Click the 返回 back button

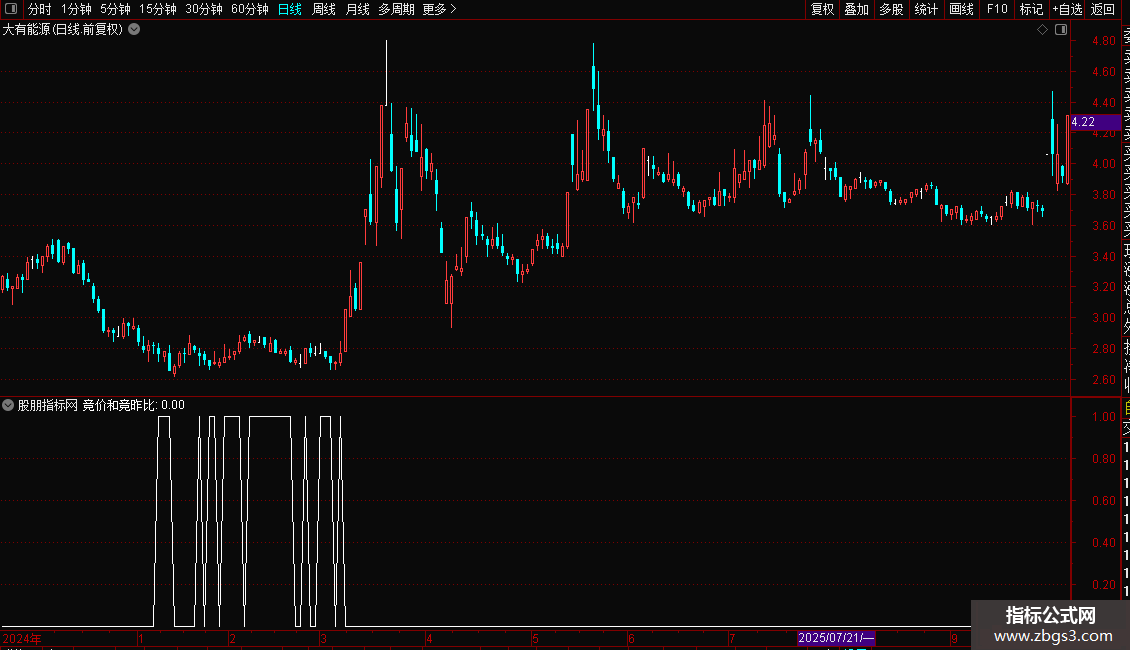[x=1103, y=9]
